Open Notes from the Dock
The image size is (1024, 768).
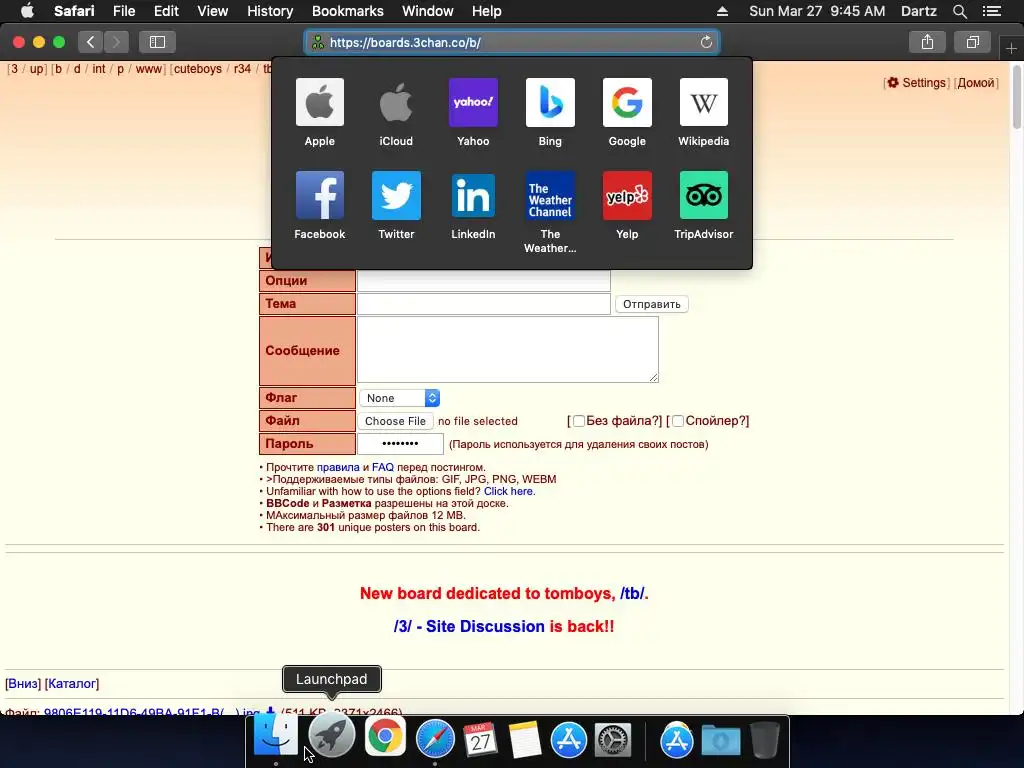tap(524, 739)
